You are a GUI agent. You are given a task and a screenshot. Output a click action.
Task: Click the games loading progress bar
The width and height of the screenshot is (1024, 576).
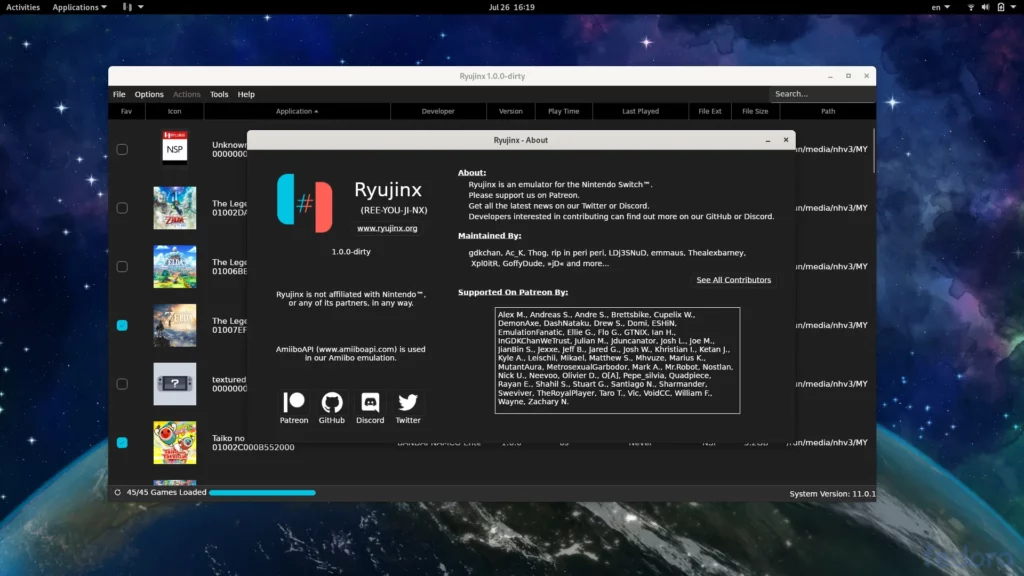[x=262, y=492]
